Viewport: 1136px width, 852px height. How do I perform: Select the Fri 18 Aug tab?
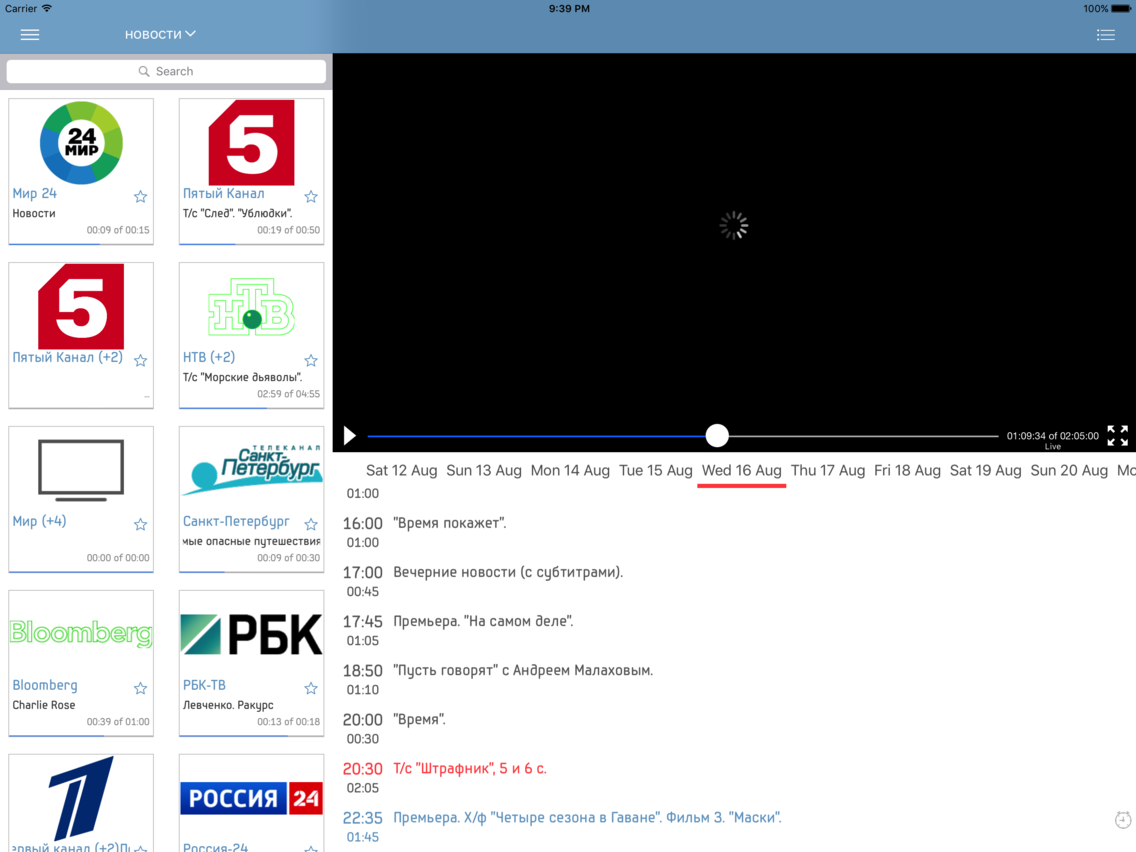coord(907,470)
